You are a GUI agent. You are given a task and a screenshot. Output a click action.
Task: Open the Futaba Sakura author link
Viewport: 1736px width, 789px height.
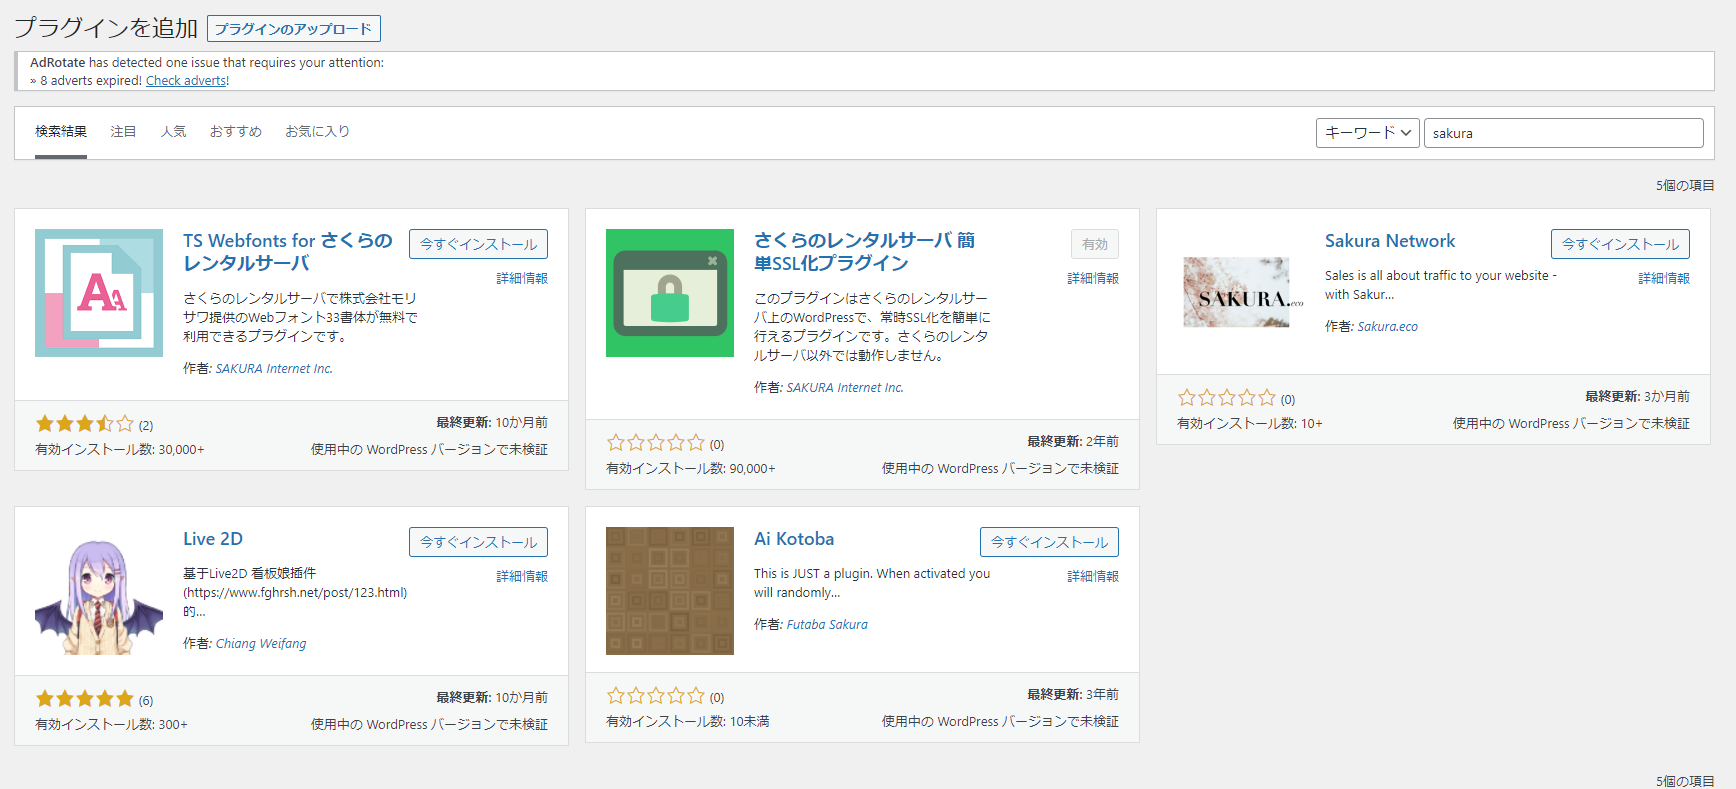[827, 625]
